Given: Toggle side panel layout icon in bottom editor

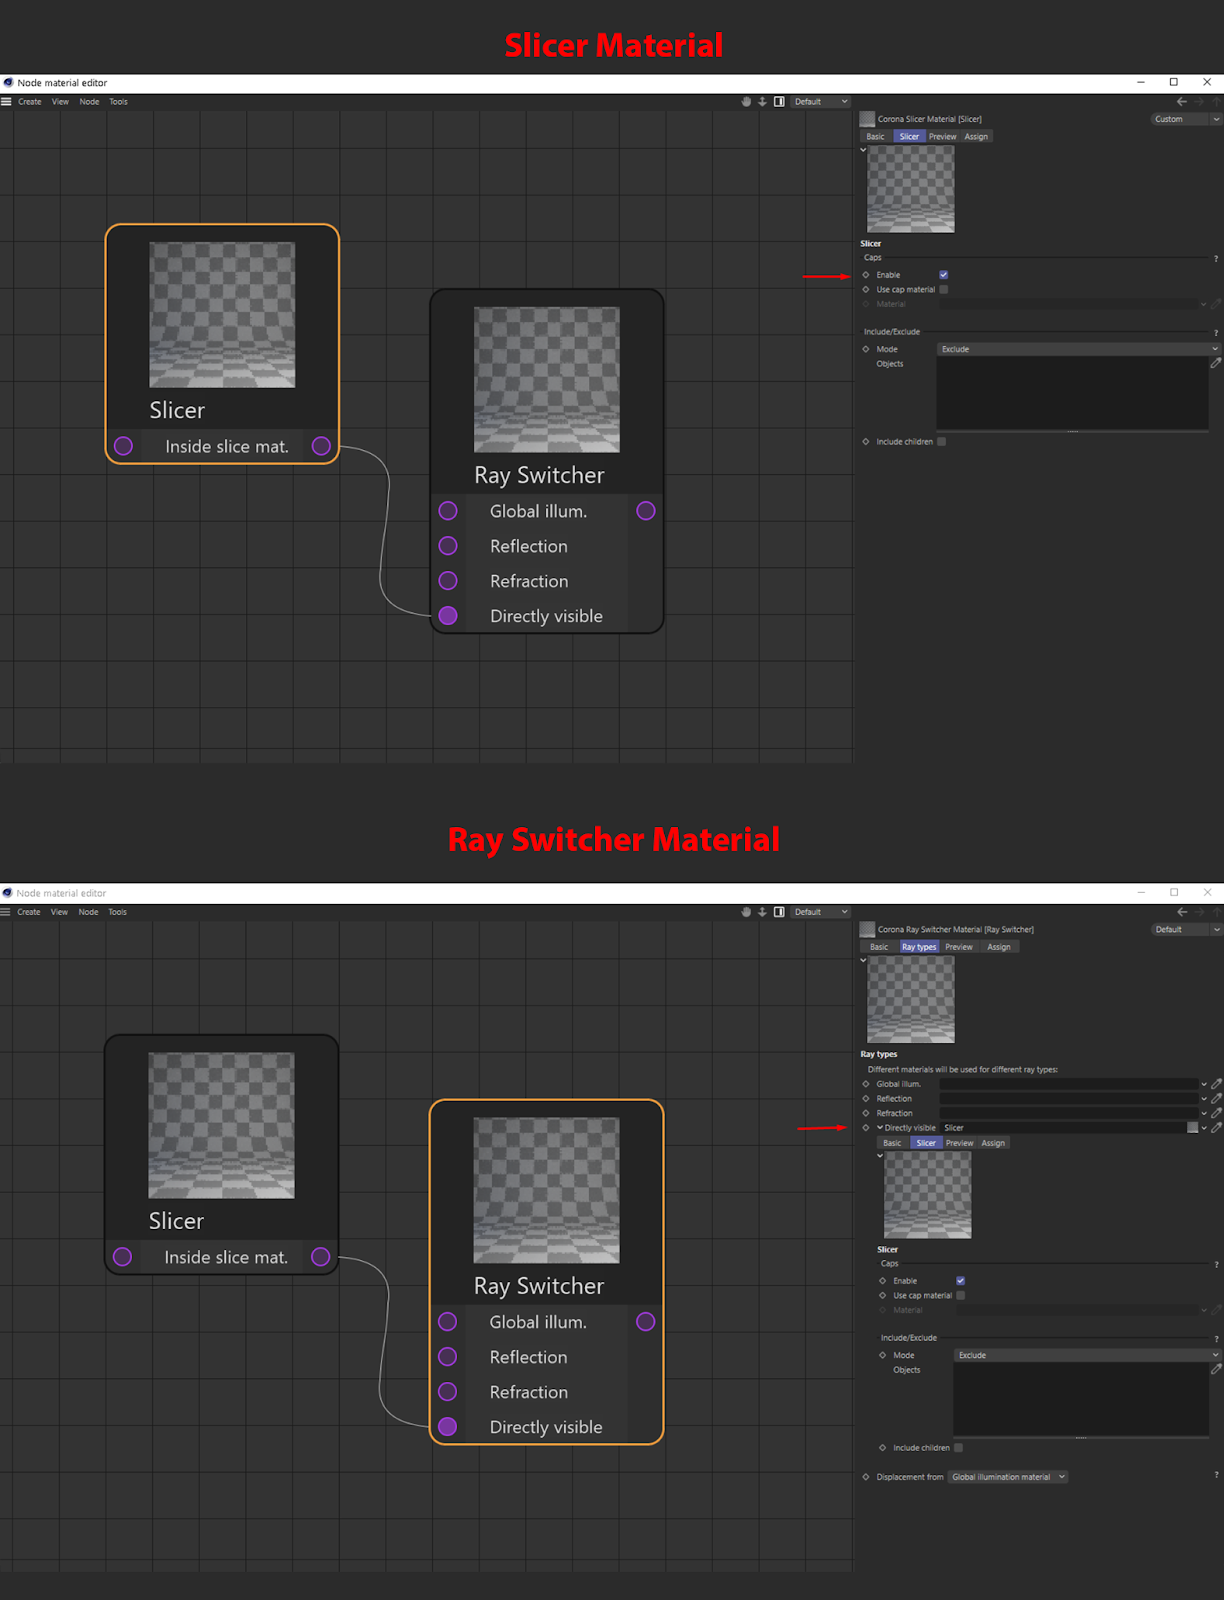Looking at the screenshot, I should (779, 912).
